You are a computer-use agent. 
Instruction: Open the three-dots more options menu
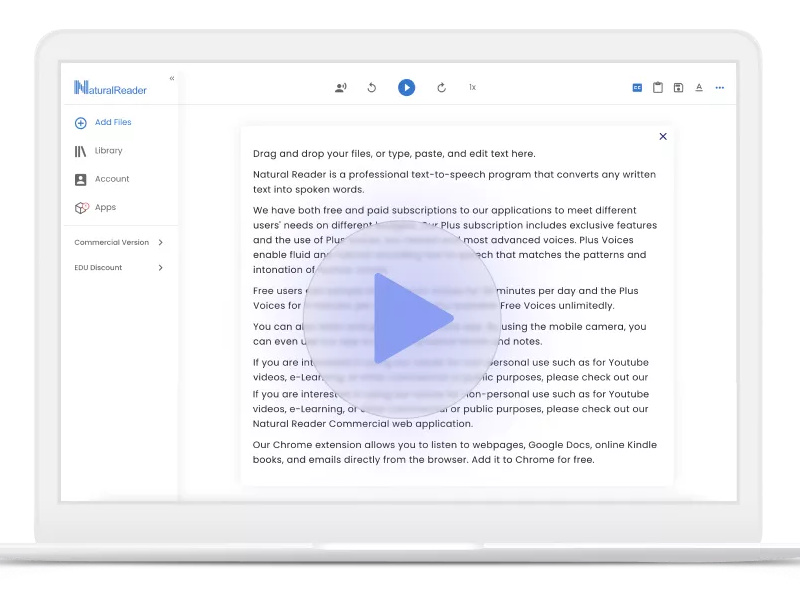click(x=720, y=88)
